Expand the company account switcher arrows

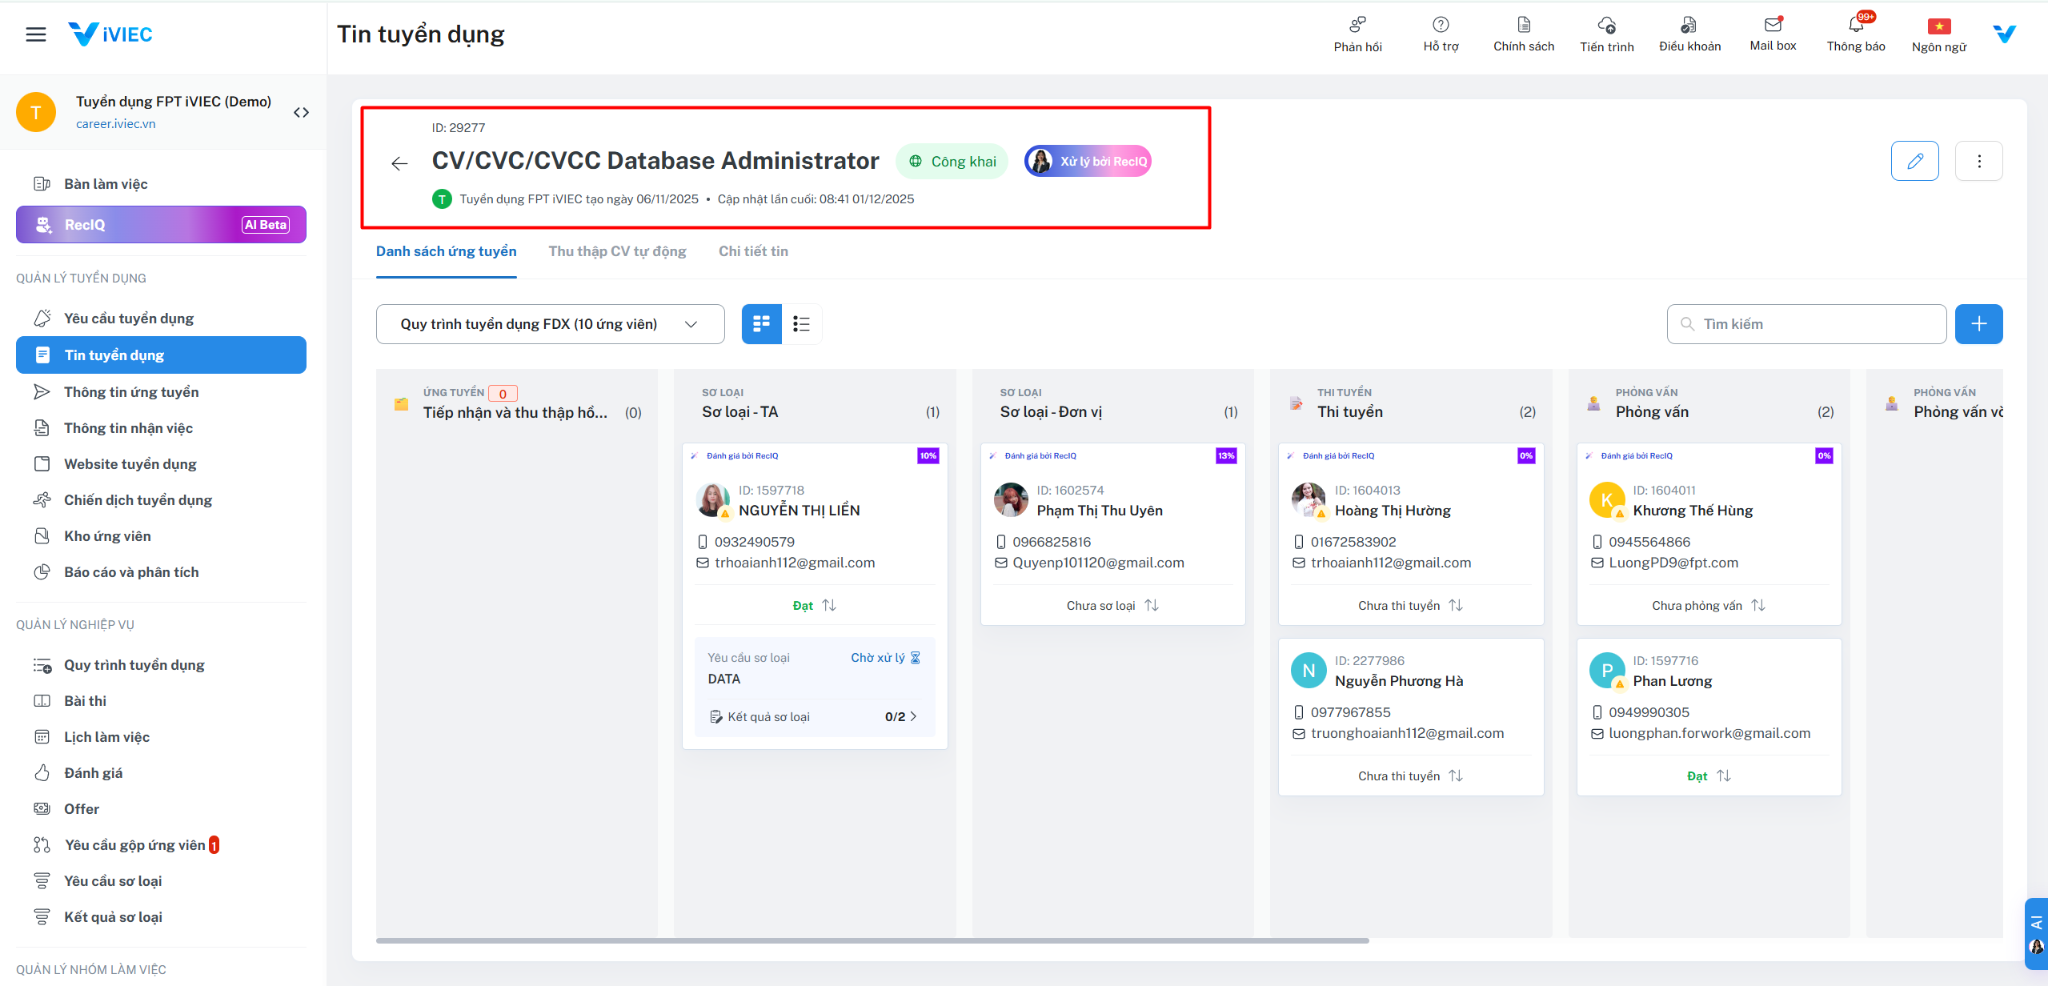click(301, 112)
